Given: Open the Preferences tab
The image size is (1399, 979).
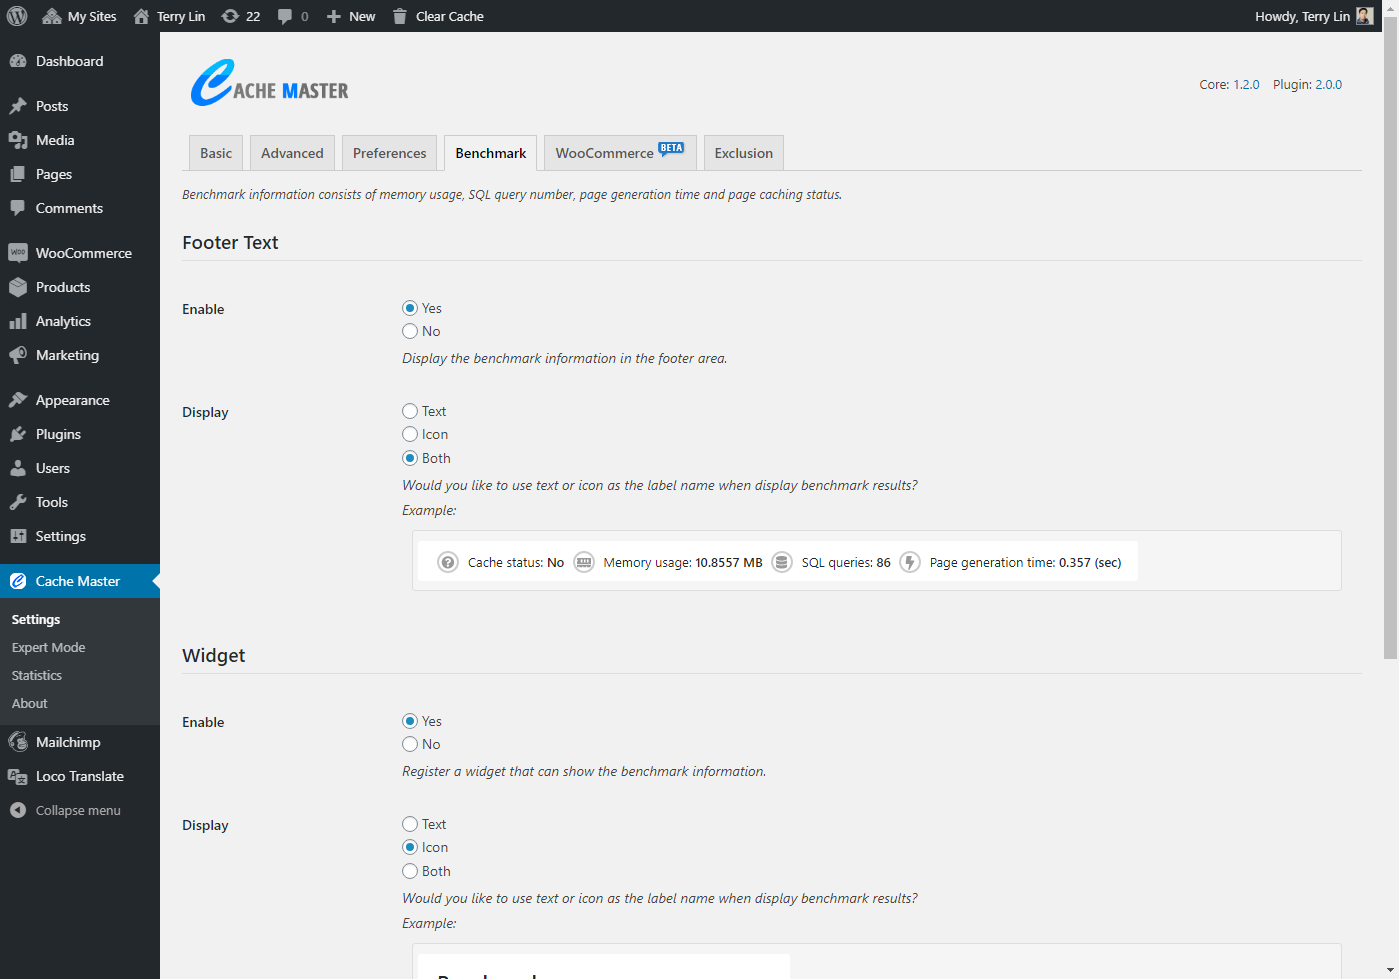Looking at the screenshot, I should coord(389,153).
